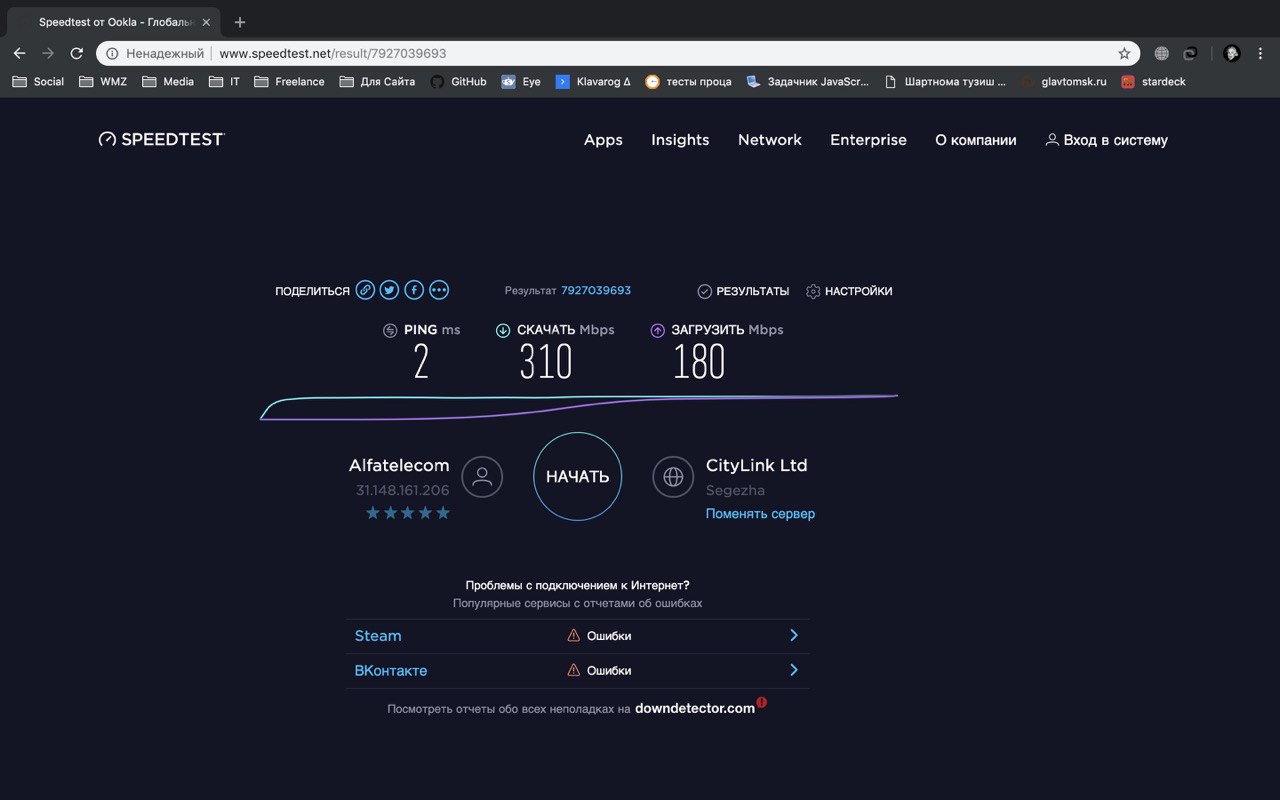Image resolution: width=1280 pixels, height=800 pixels.
Task: Bookmark this page with star icon
Action: [x=1124, y=53]
